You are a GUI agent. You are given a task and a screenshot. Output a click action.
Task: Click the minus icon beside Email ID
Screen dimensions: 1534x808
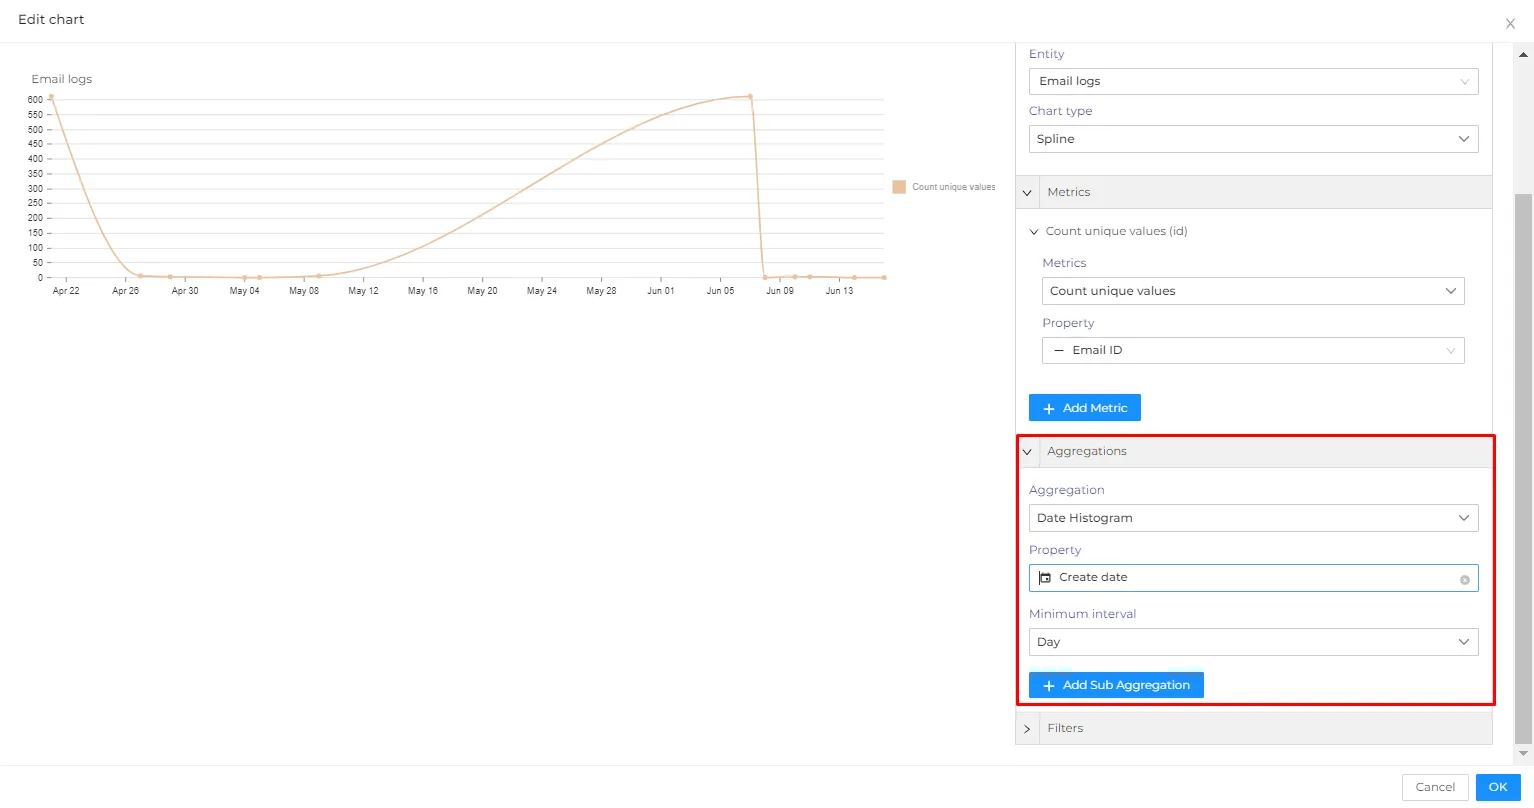[x=1059, y=351]
